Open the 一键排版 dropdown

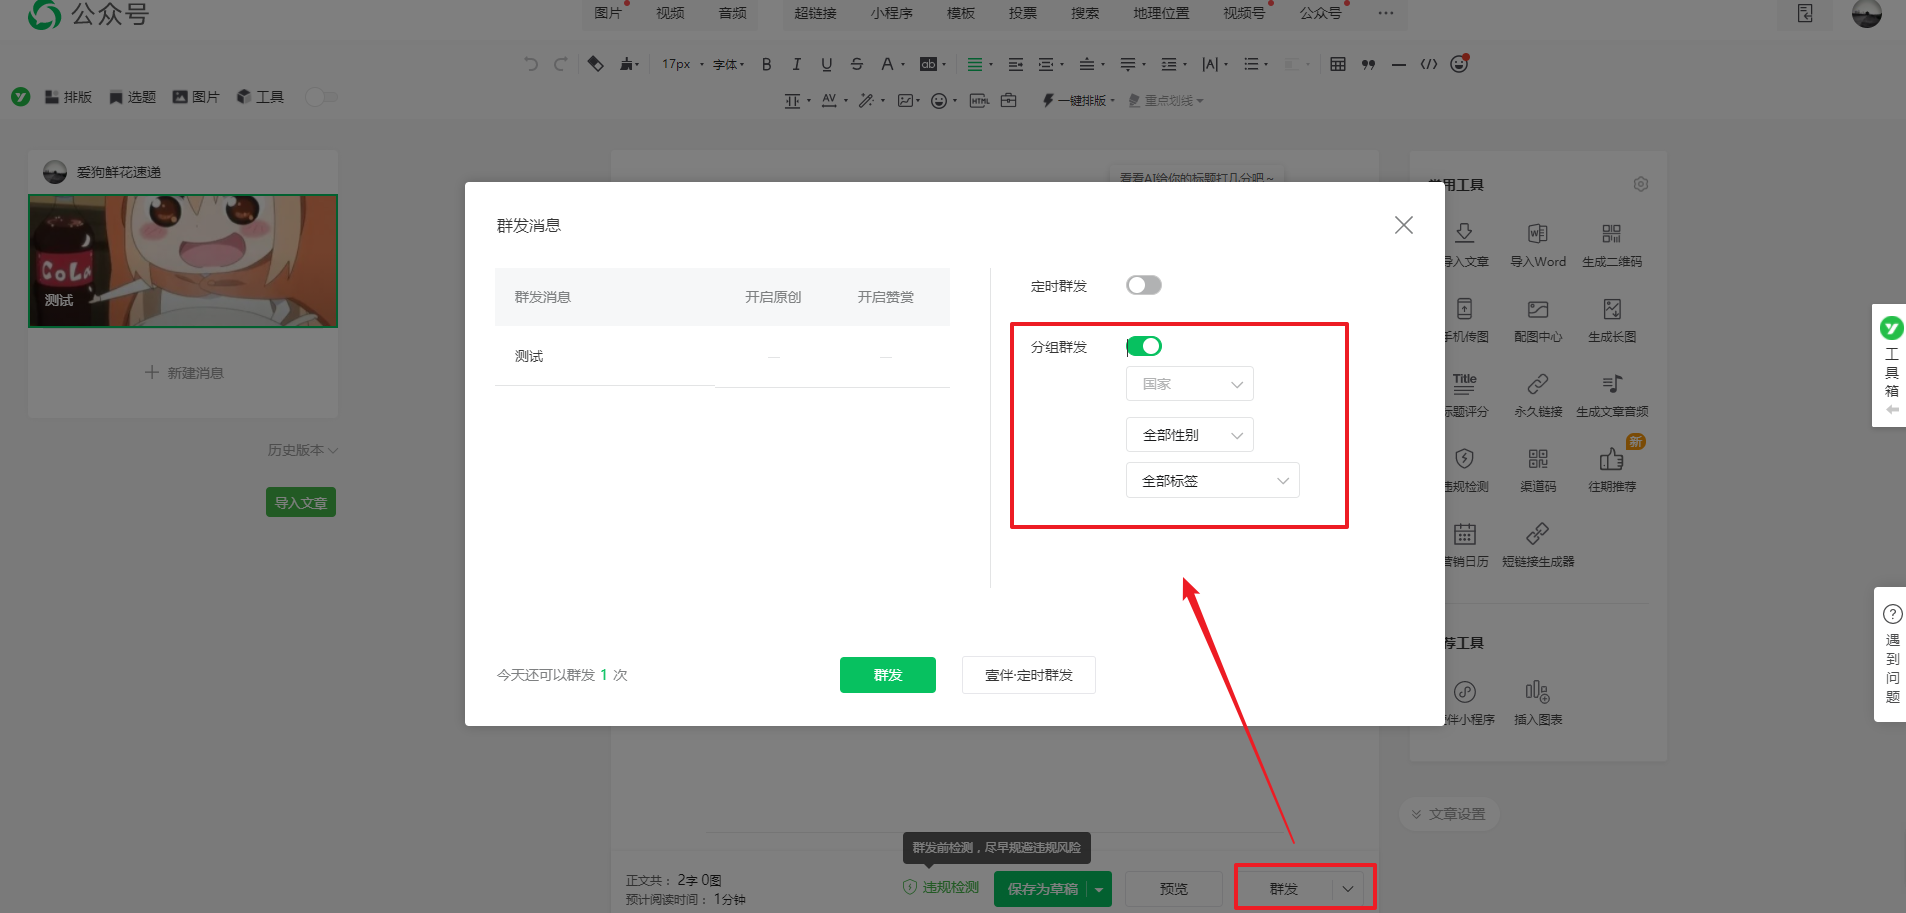coord(1078,100)
